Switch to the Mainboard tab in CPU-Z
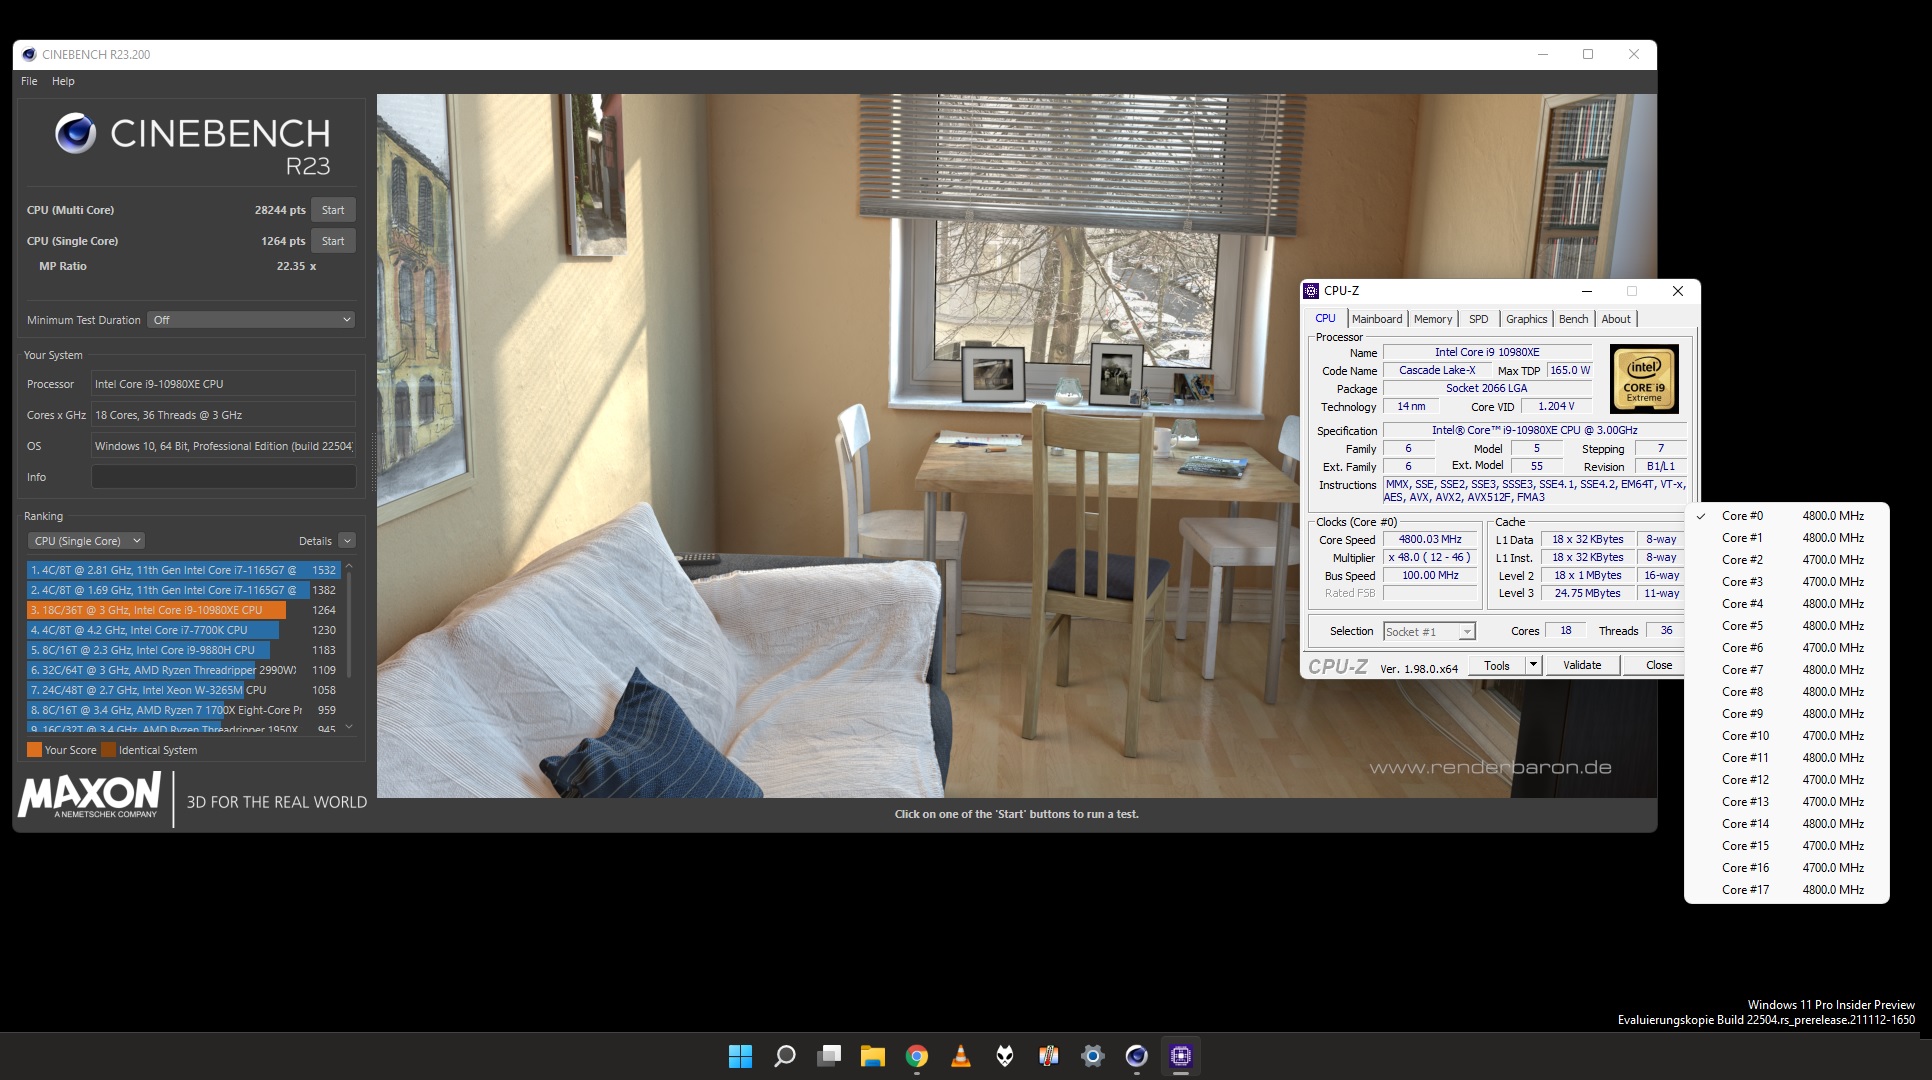The width and height of the screenshot is (1932, 1080). tap(1377, 319)
